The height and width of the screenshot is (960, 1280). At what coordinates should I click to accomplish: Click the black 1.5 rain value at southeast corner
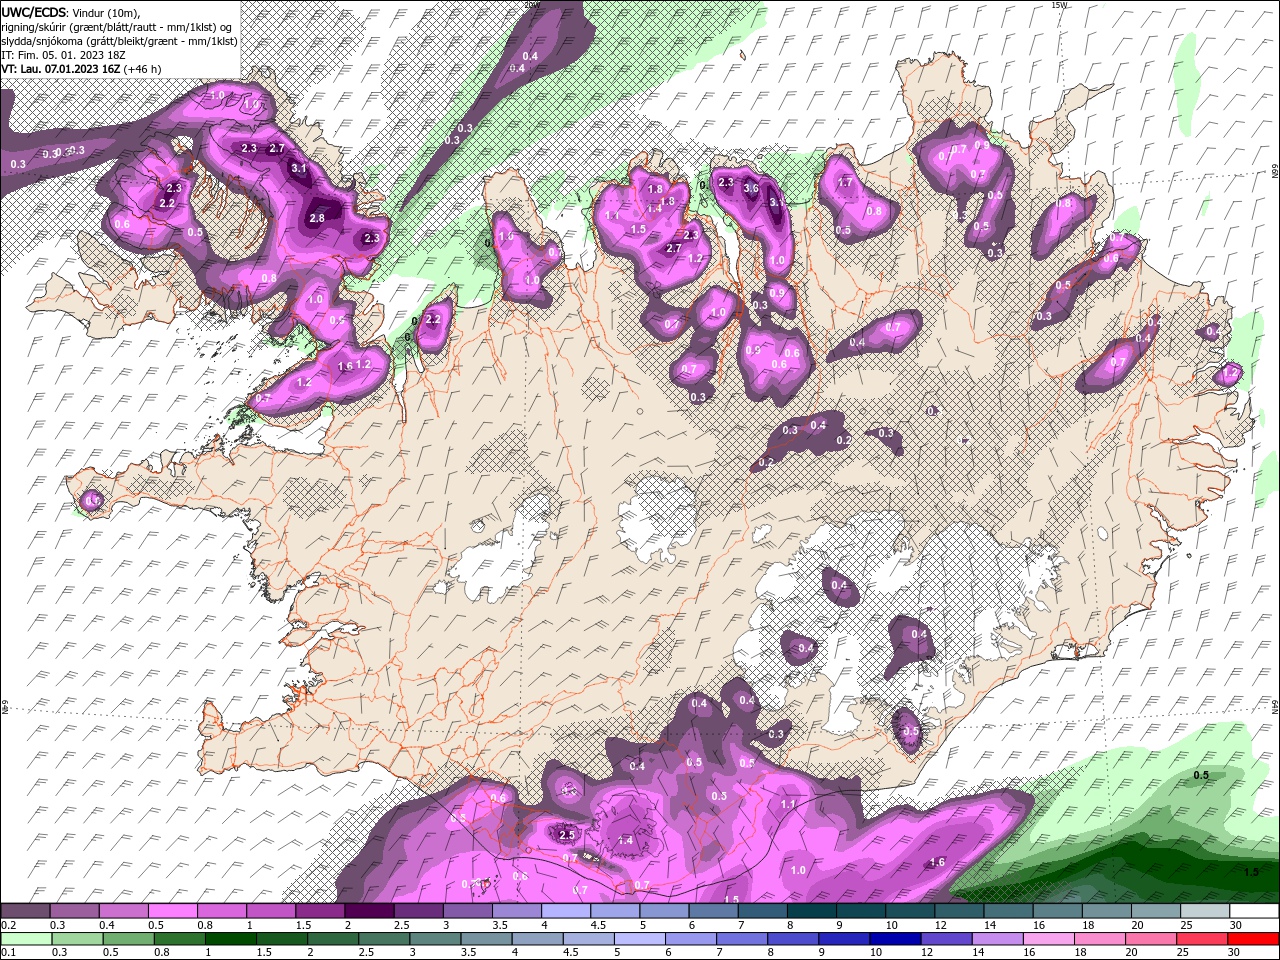coord(1251,872)
